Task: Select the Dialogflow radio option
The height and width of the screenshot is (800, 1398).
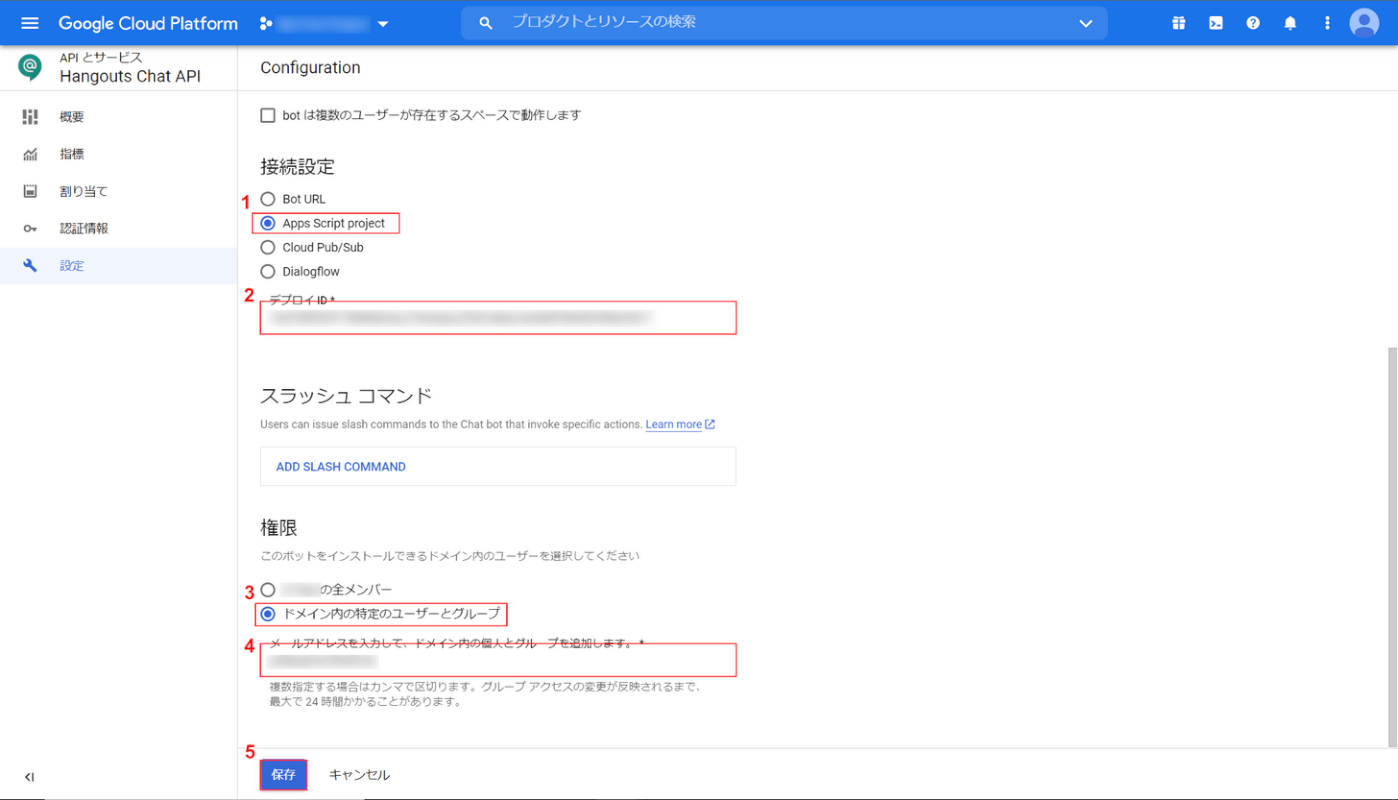Action: click(x=267, y=271)
